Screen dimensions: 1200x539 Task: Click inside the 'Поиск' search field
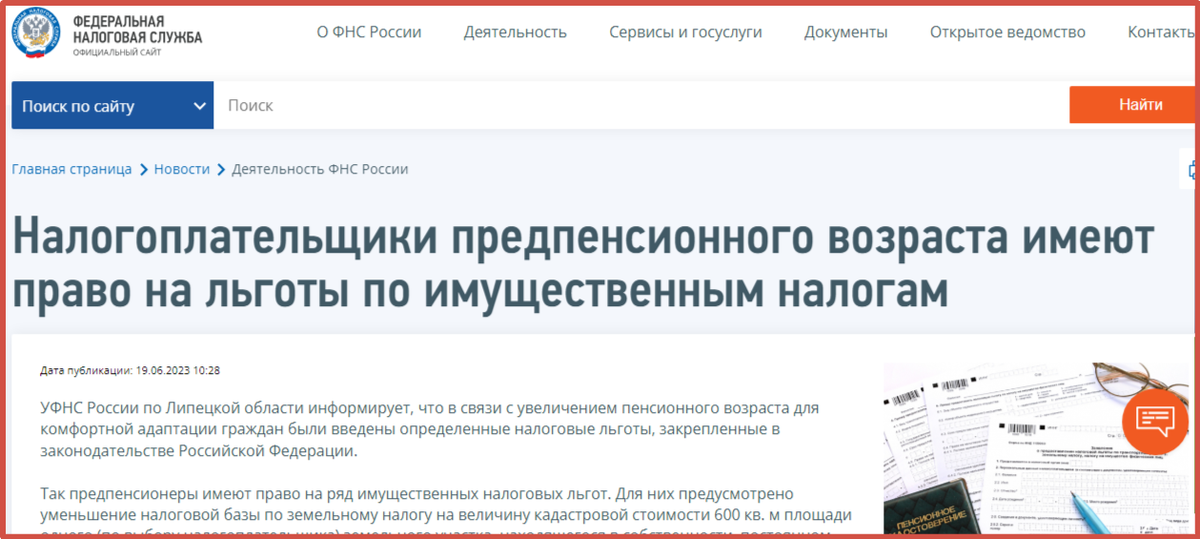(641, 105)
